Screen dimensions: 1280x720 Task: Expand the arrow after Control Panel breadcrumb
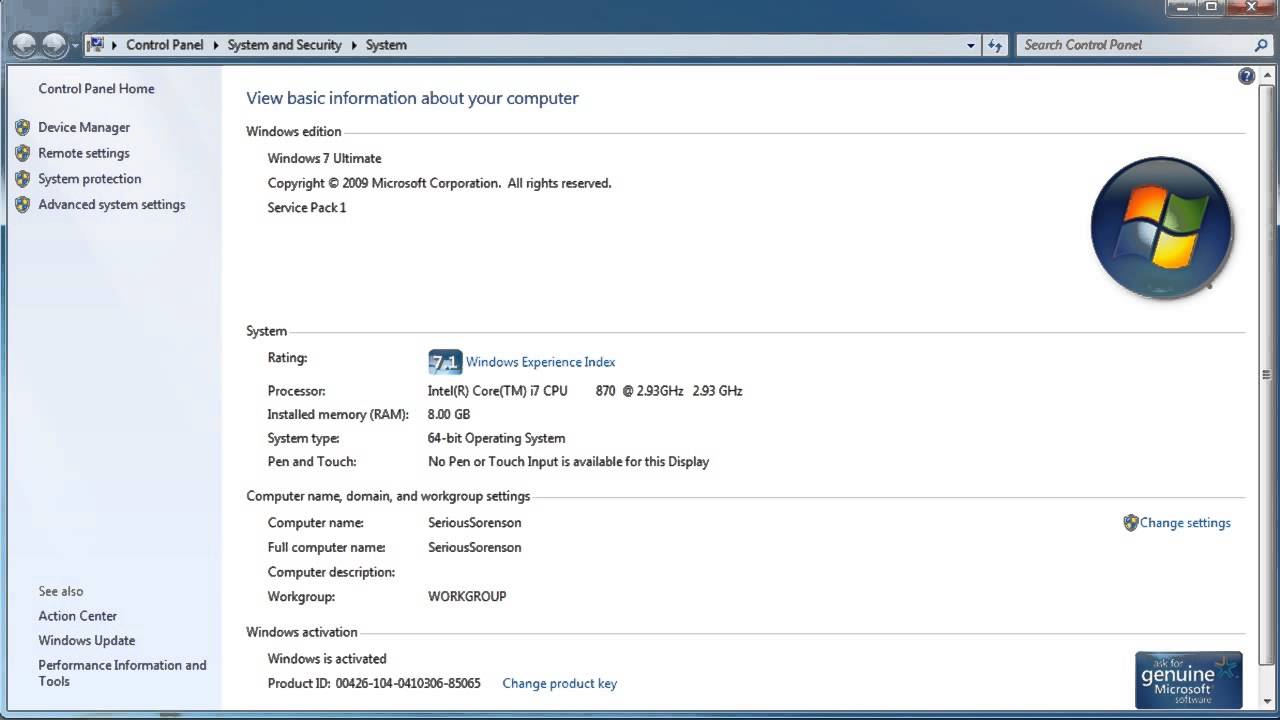click(x=215, y=45)
